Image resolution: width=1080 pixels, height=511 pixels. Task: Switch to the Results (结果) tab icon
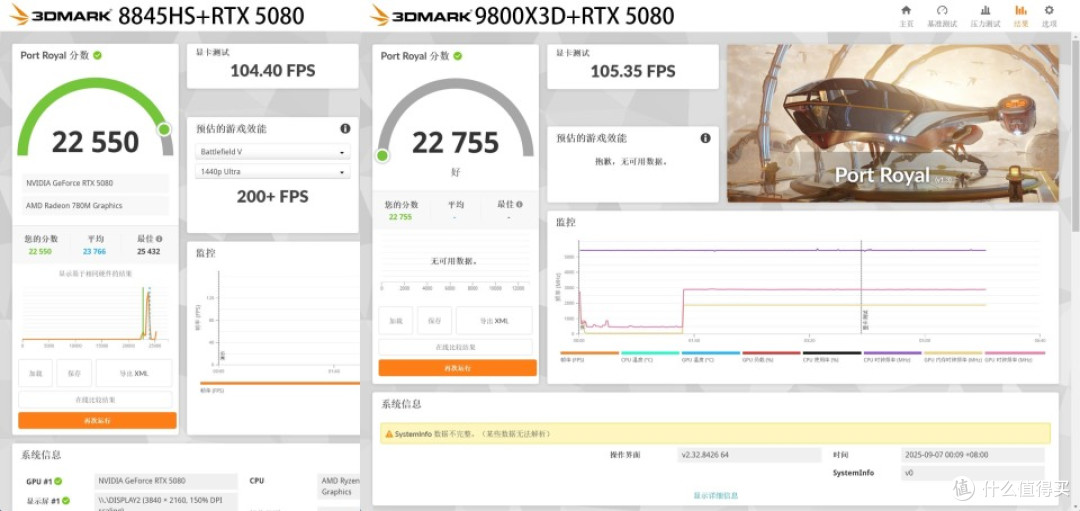(1021, 10)
